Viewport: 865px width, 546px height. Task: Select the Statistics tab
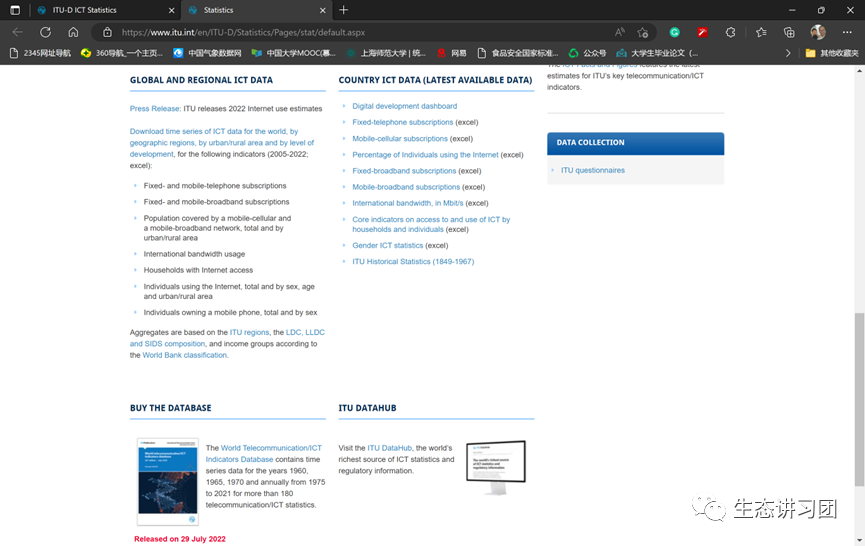tap(257, 10)
